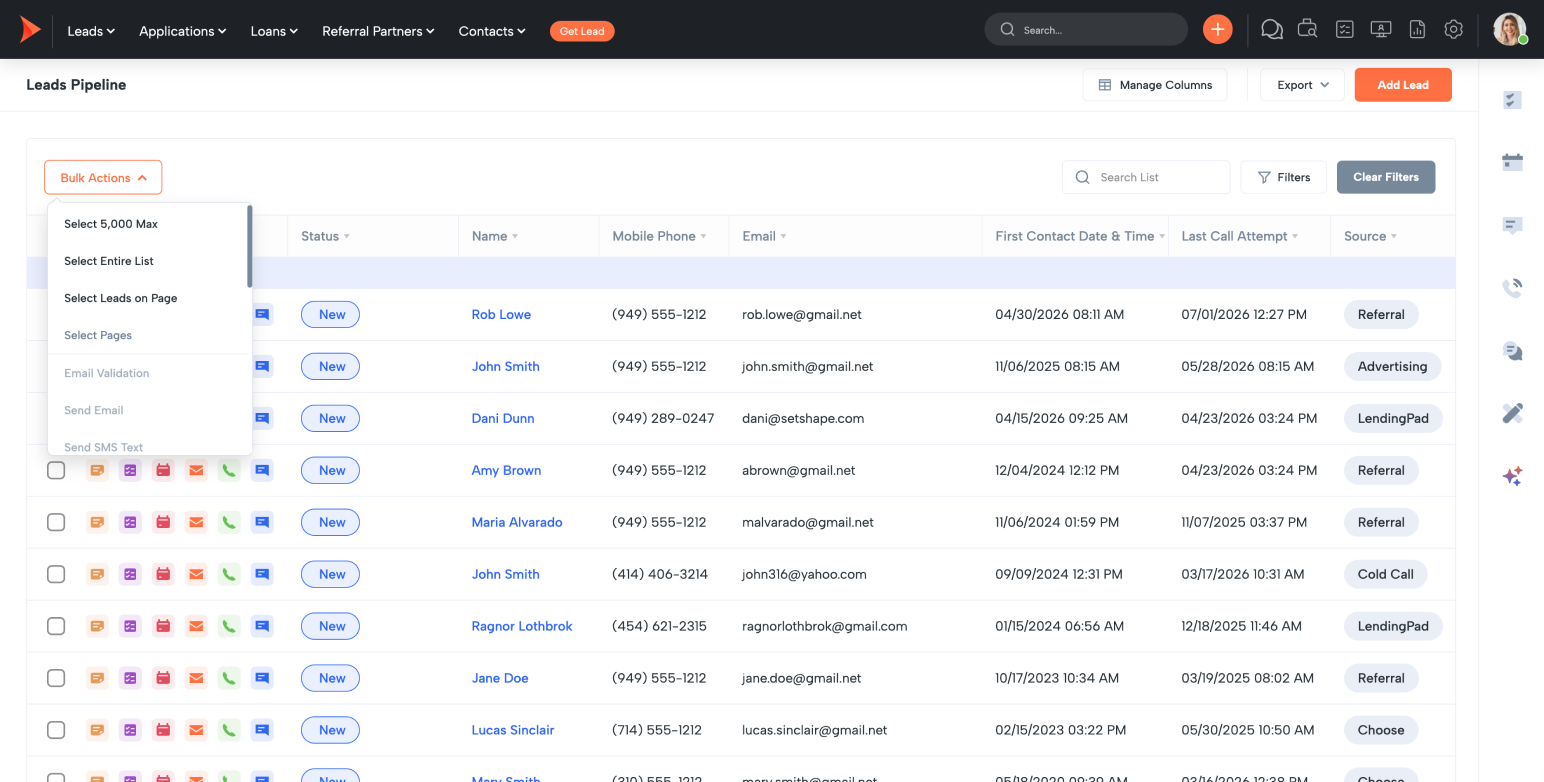Send SMS to Ragnor Lothbrok via blue icon
The width and height of the screenshot is (1544, 782).
pyautogui.click(x=262, y=626)
